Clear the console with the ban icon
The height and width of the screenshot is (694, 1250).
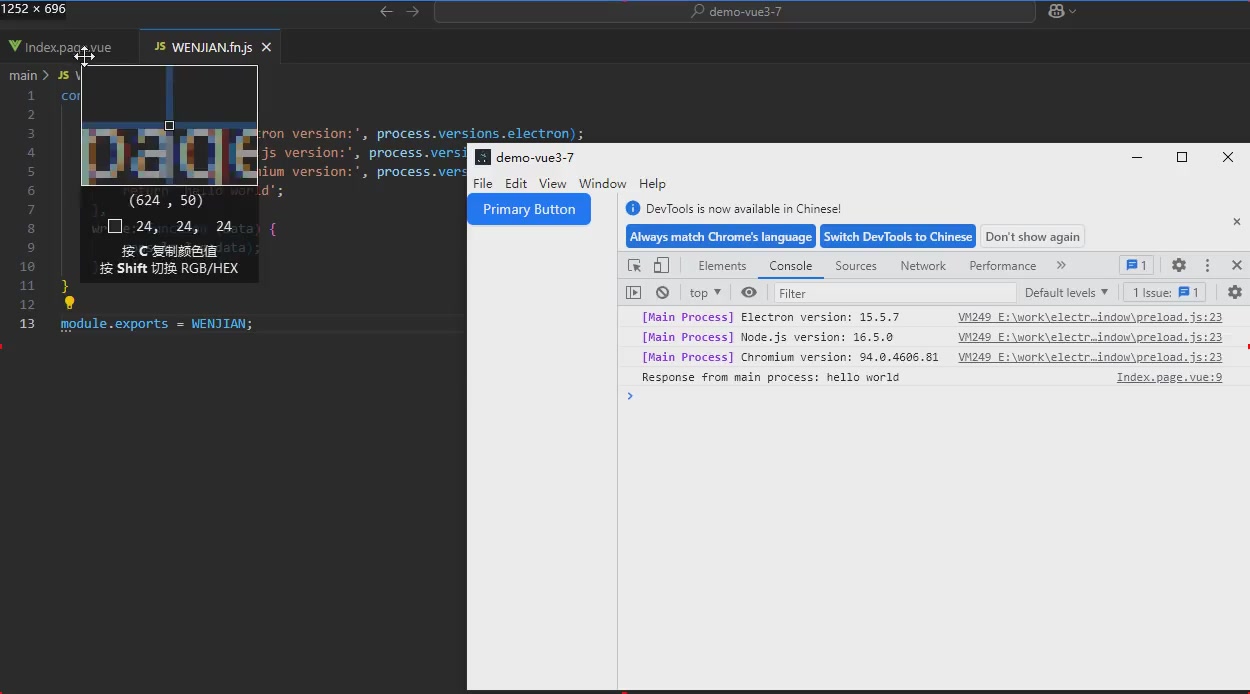[662, 293]
